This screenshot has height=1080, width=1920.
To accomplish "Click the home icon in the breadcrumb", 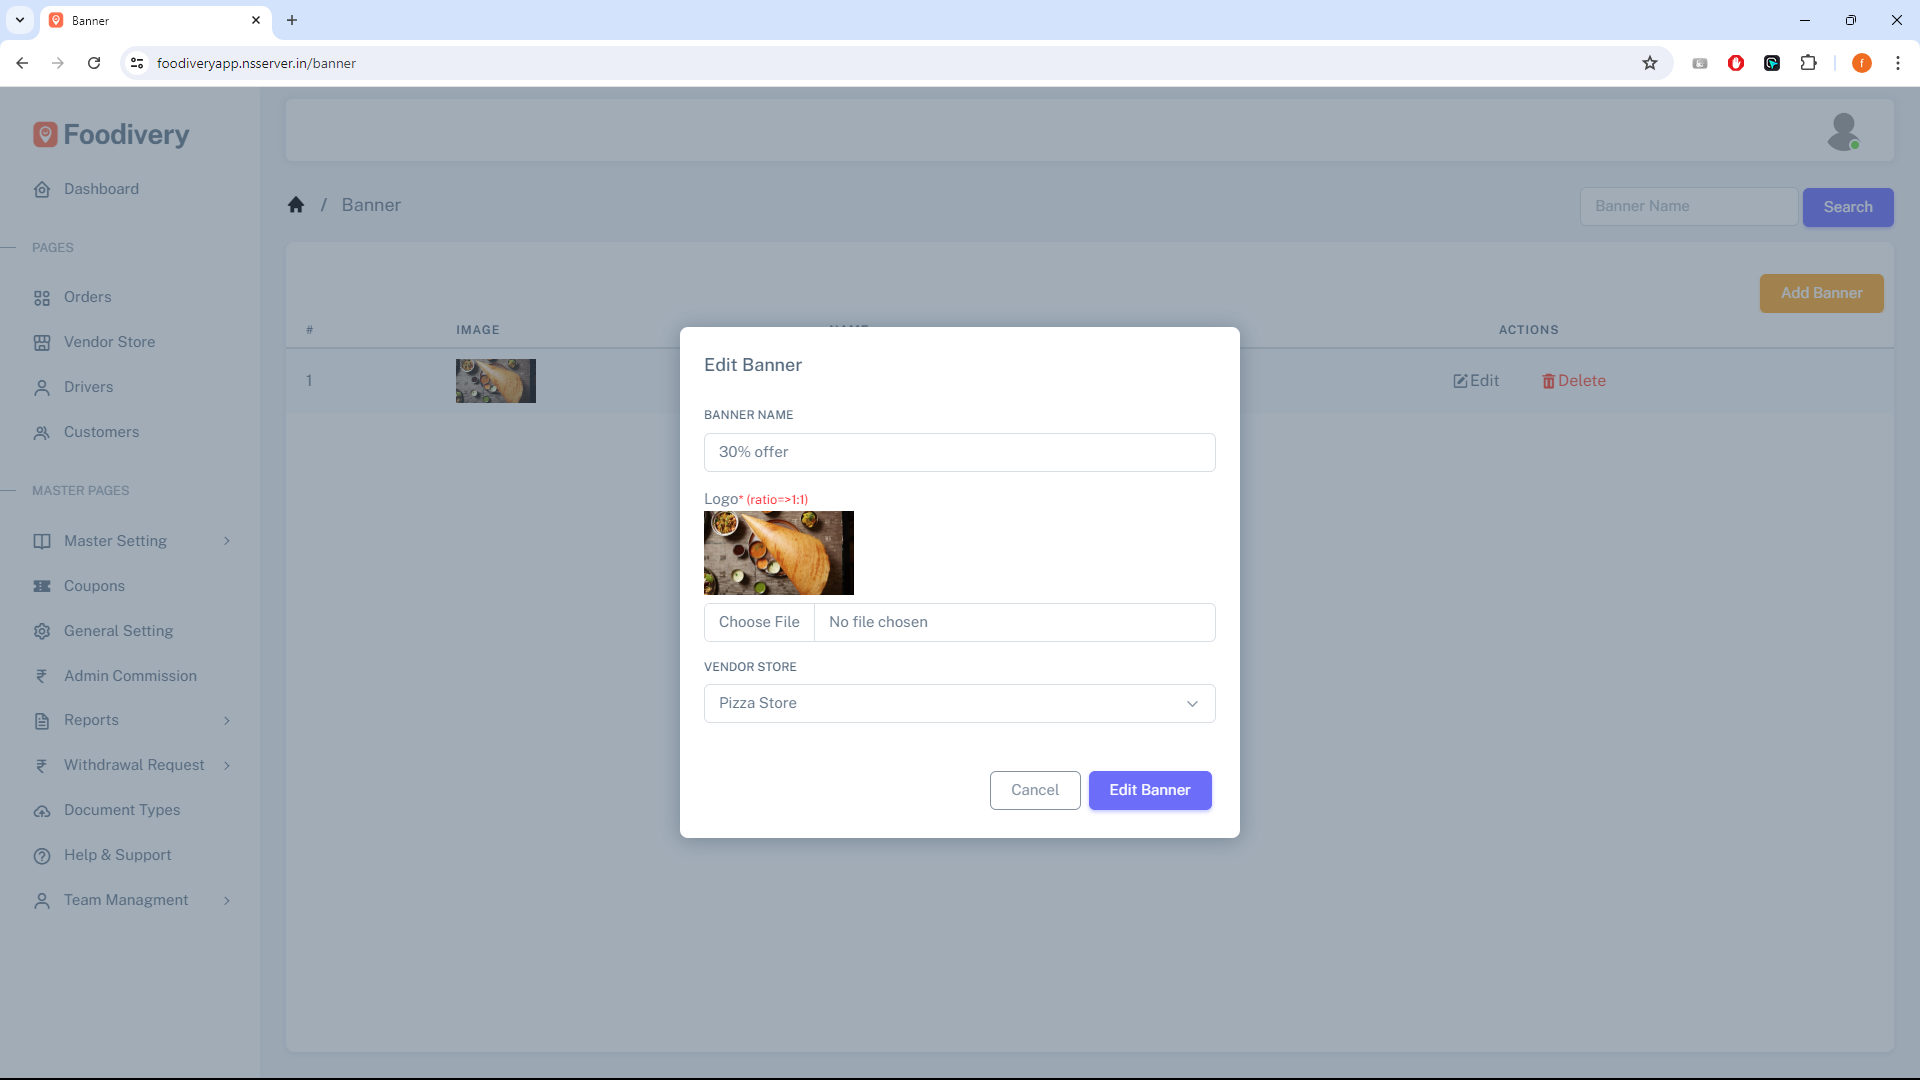I will 296,204.
